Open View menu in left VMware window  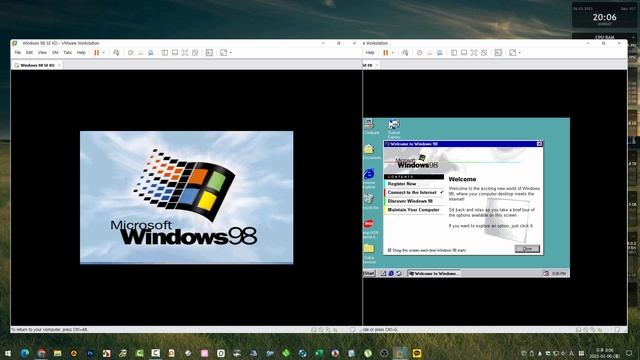coord(42,53)
